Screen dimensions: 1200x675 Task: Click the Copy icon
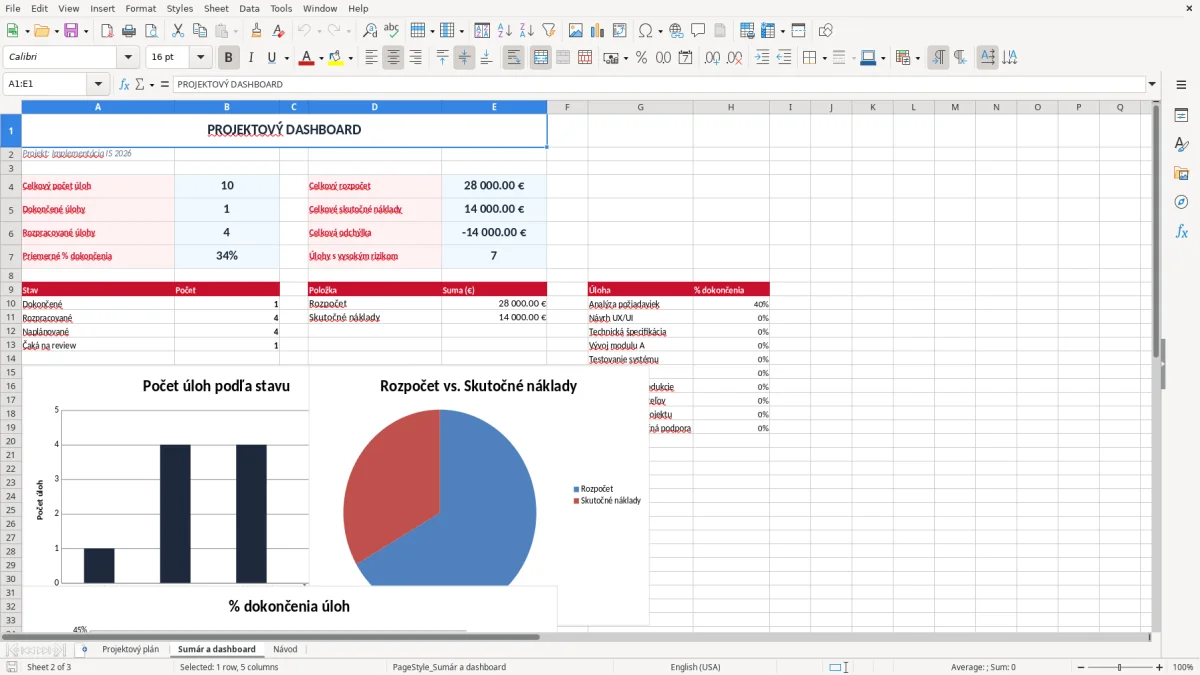click(x=199, y=31)
